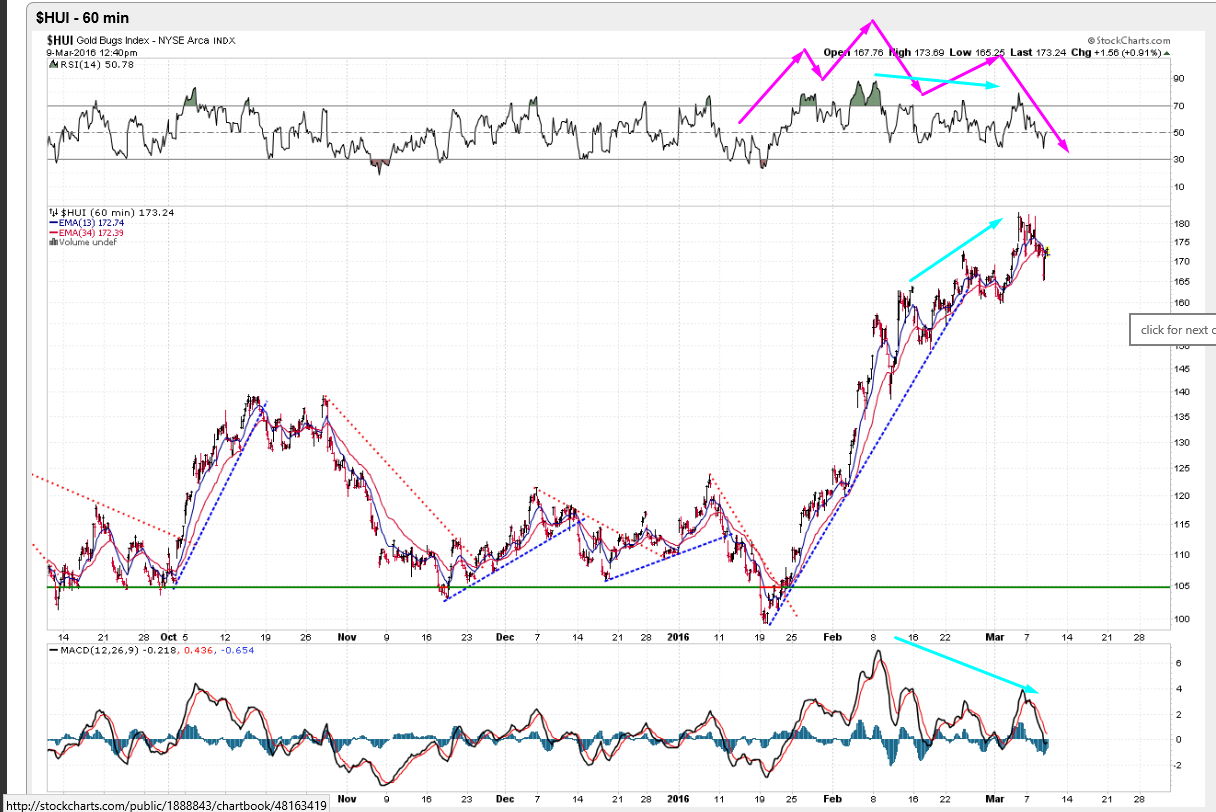The width and height of the screenshot is (1216, 812).
Task: Click the "MACD(12,26,9)" indicator label
Action: coord(100,649)
